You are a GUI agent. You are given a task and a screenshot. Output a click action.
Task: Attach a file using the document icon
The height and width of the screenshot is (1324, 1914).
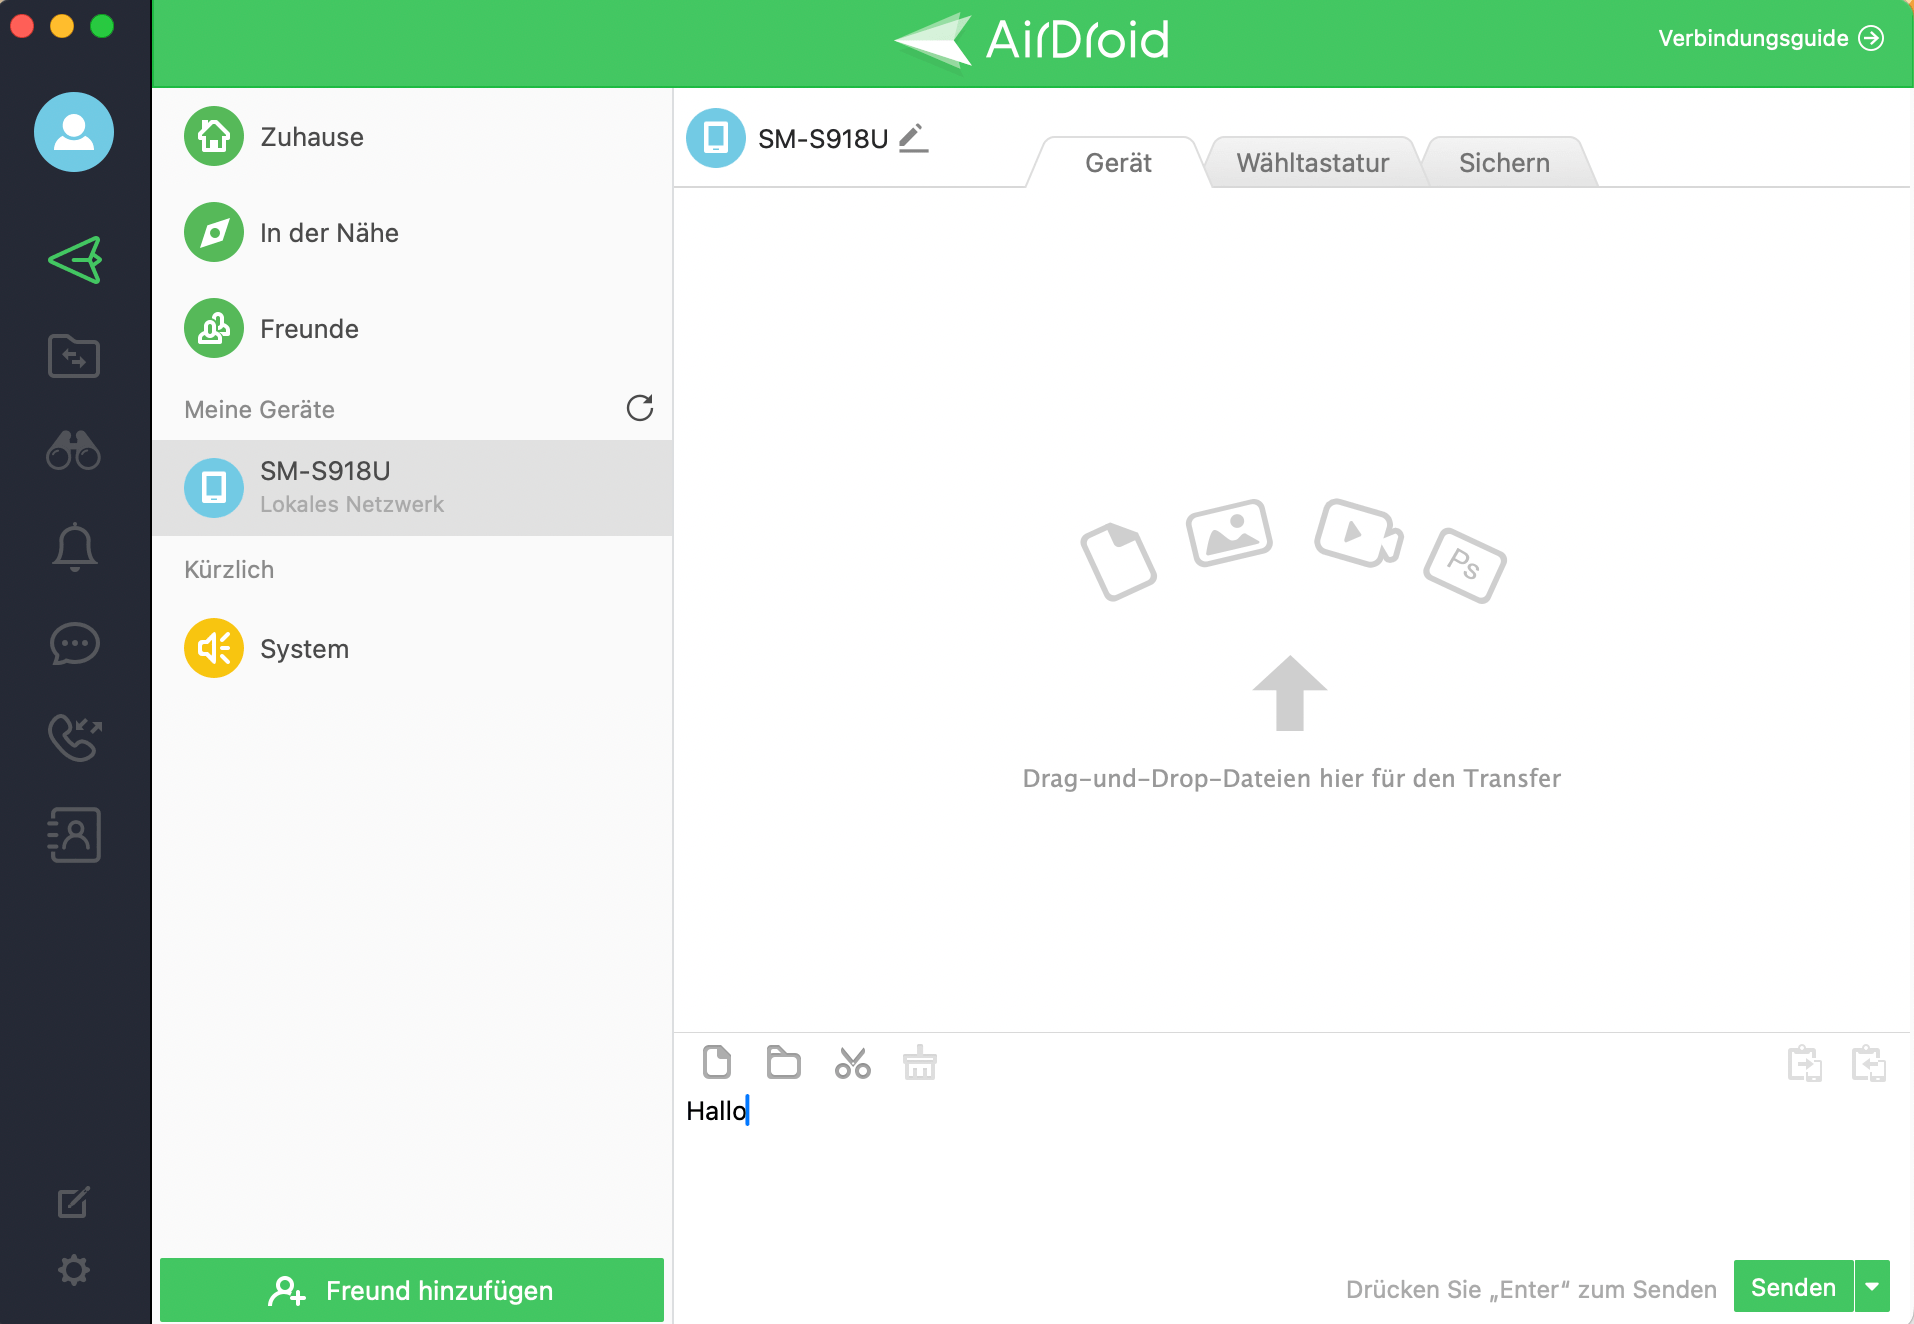(x=717, y=1063)
